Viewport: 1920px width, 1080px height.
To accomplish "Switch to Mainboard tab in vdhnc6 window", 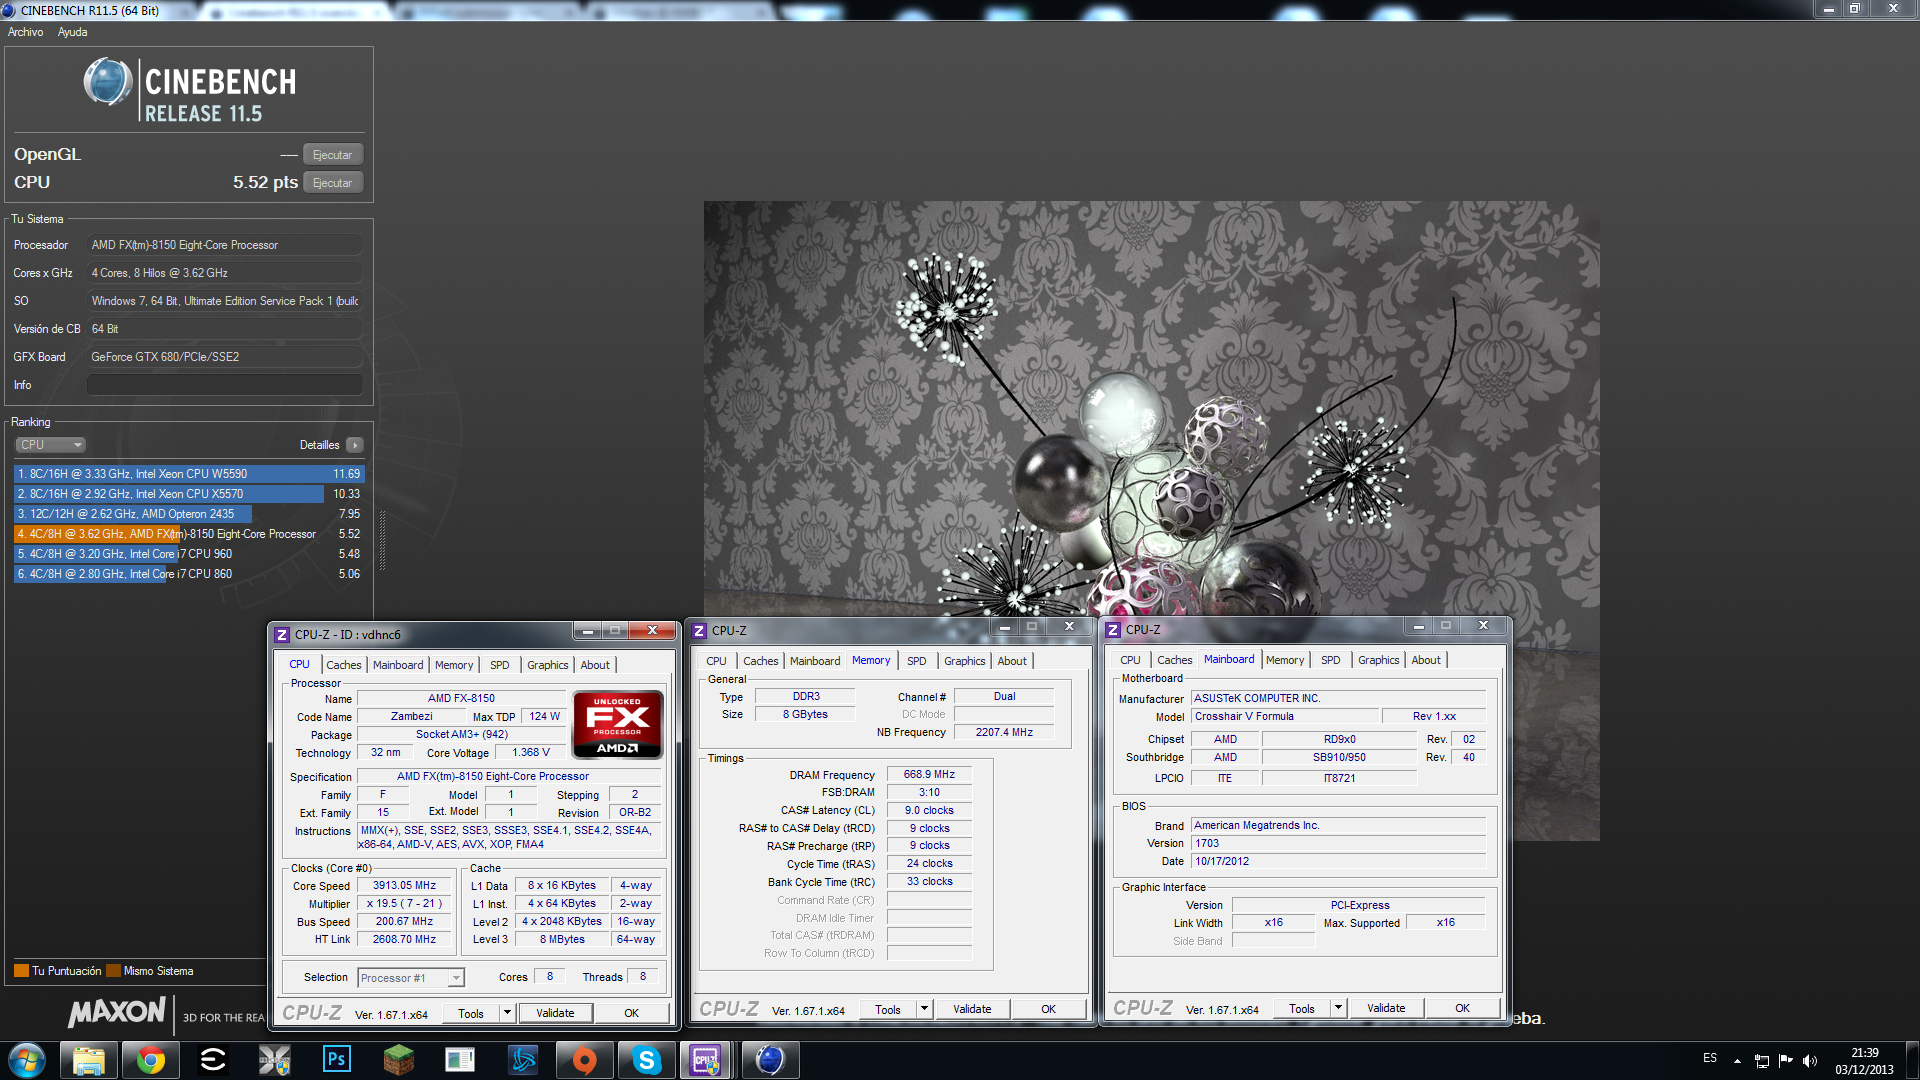I will pyautogui.click(x=398, y=665).
